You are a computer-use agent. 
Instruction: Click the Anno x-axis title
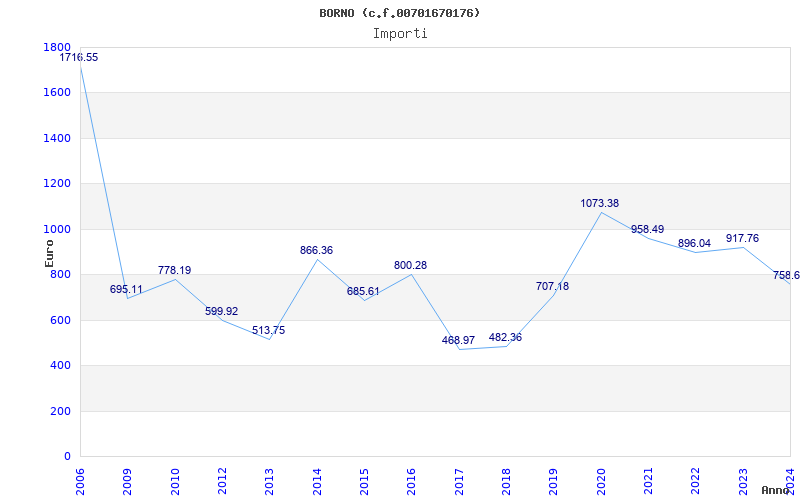click(x=775, y=490)
